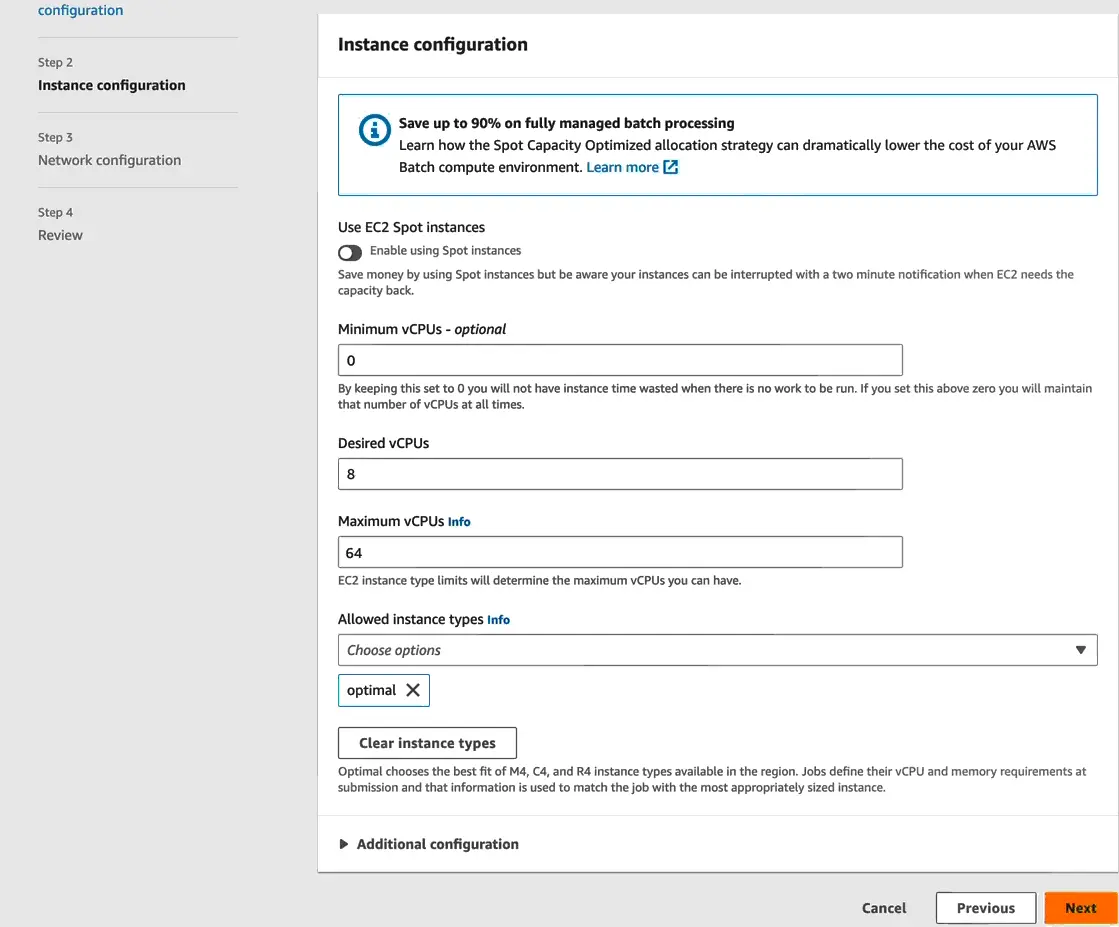Remove the optimal instance type tag
This screenshot has height=927, width=1119.
(x=412, y=690)
